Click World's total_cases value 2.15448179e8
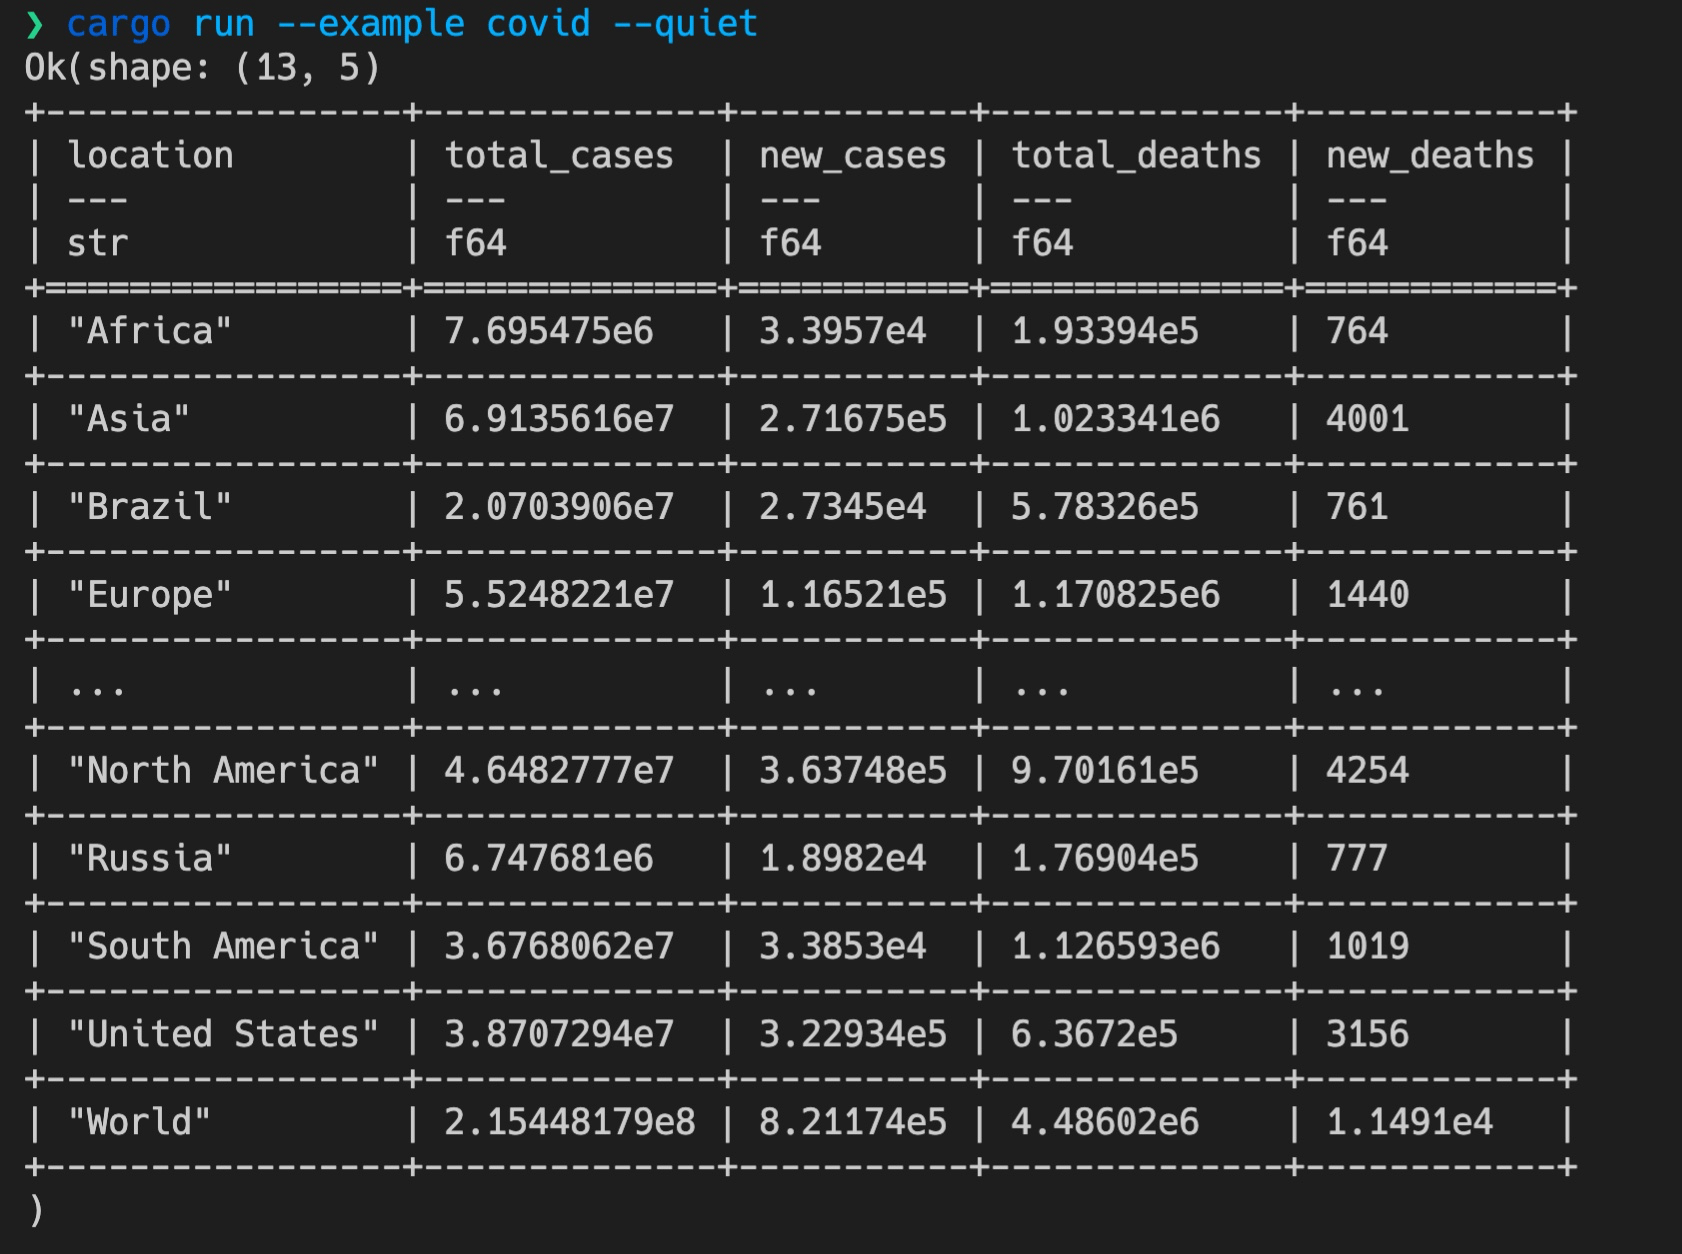The width and height of the screenshot is (1682, 1254). pos(569,1123)
